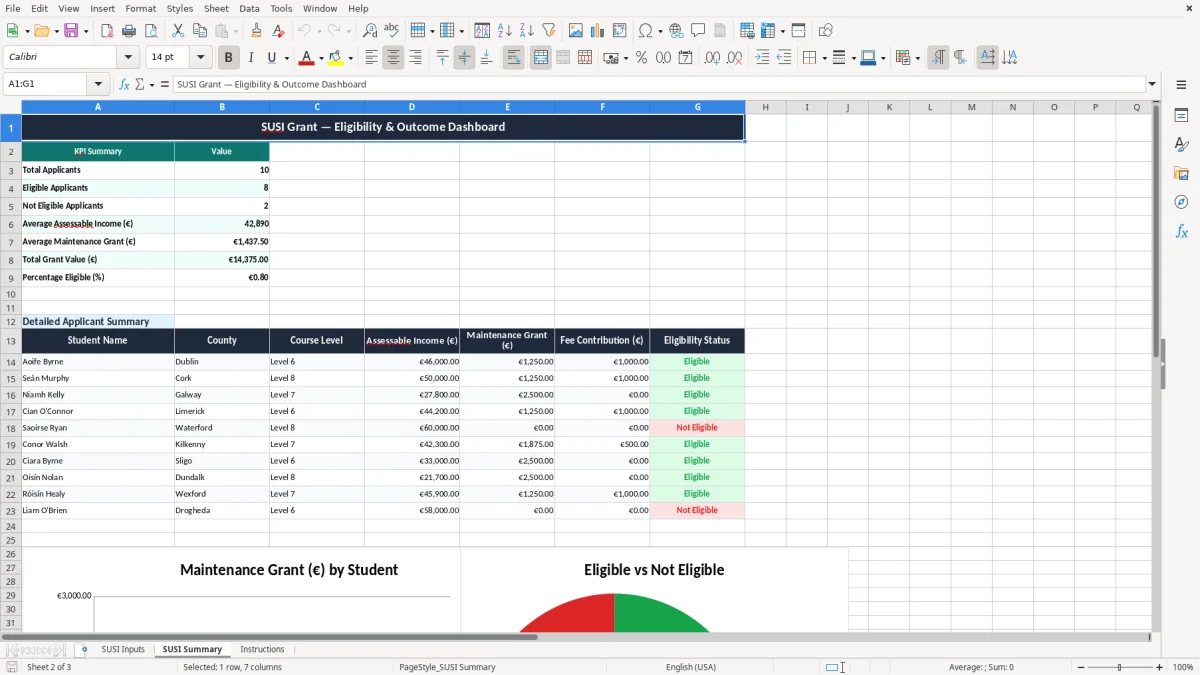Click the AutoFilter funnel icon
1200x675 pixels.
click(548, 31)
